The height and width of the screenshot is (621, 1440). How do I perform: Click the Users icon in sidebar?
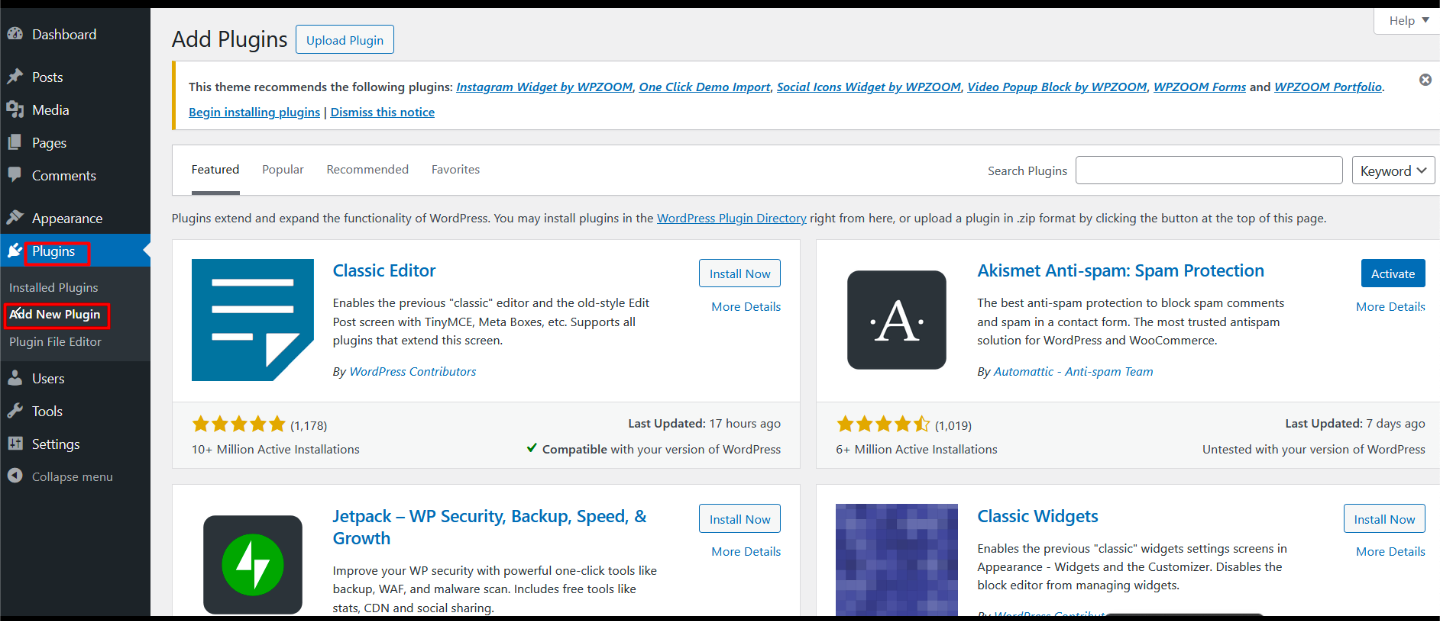tap(15, 378)
